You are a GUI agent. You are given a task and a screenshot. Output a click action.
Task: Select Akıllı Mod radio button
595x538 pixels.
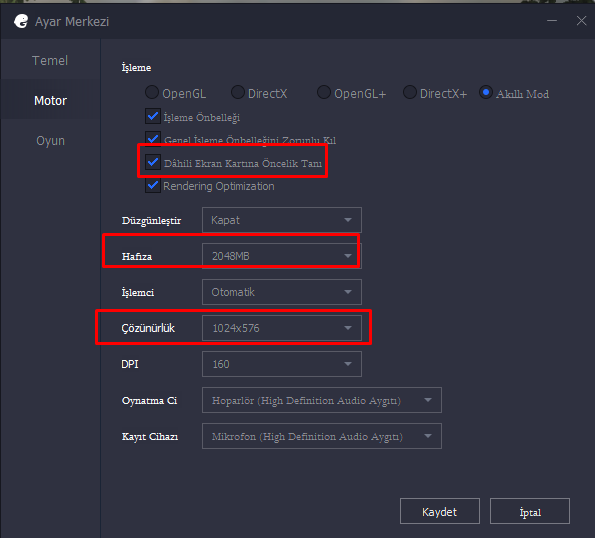(486, 92)
